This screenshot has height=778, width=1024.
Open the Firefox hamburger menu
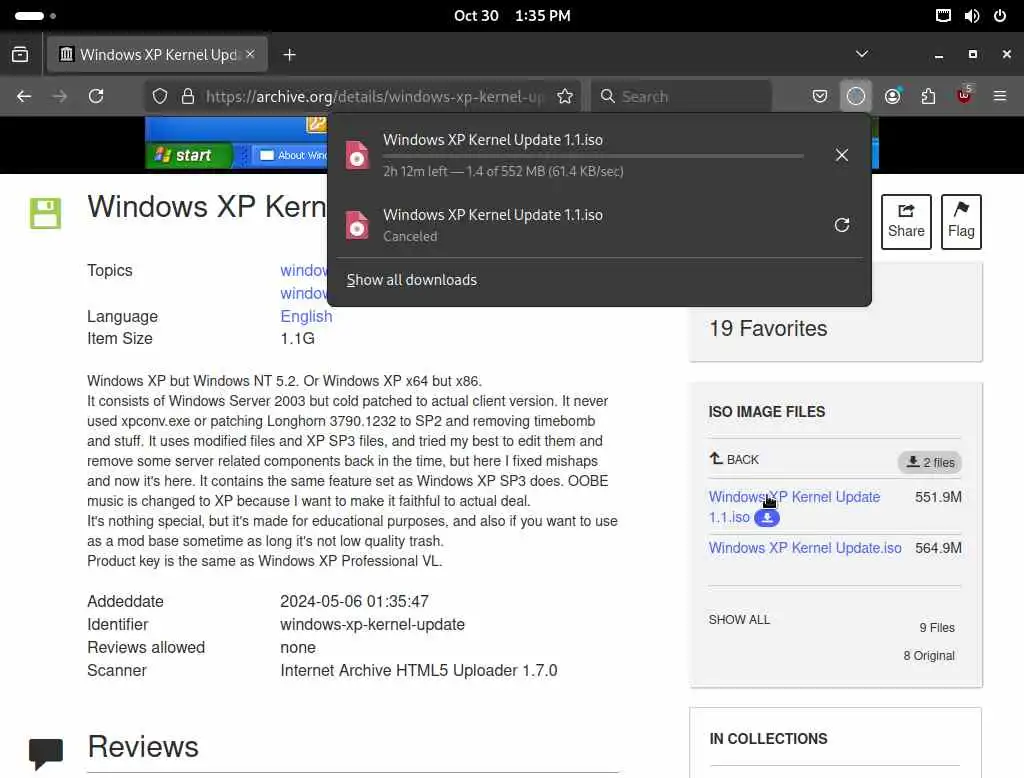(x=1000, y=97)
